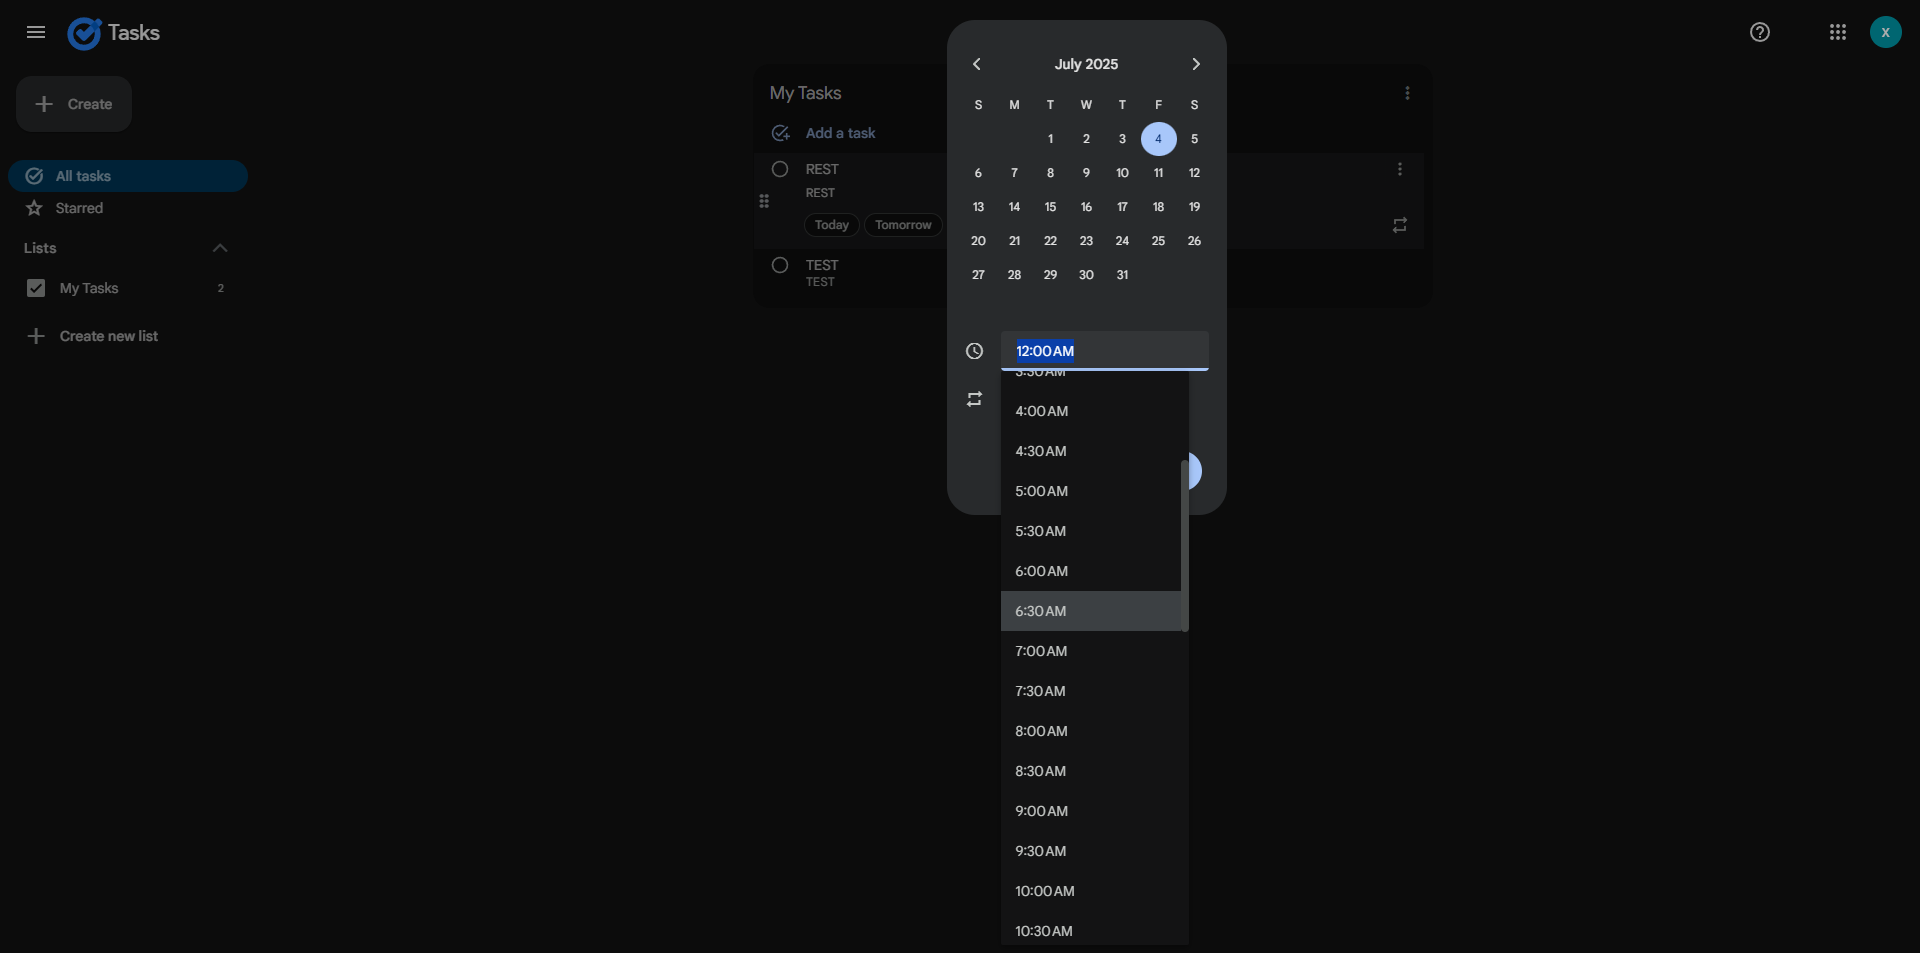Click the Add a task icon
This screenshot has width=1920, height=953.
(781, 133)
